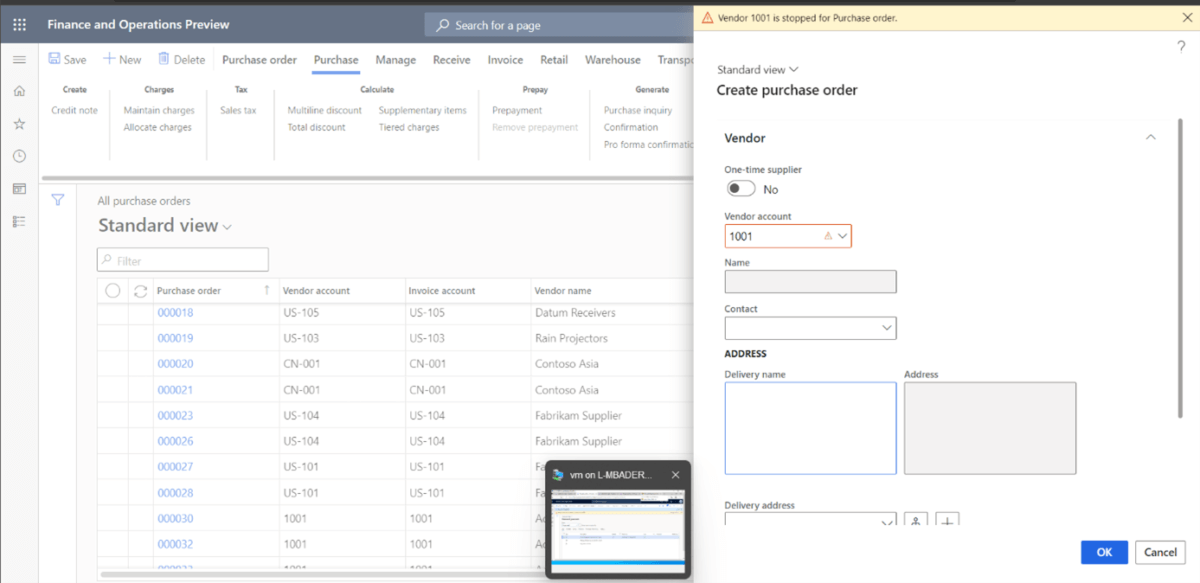Image resolution: width=1200 pixels, height=583 pixels.
Task: Open Workspaces icon in sidebar
Action: tap(19, 189)
